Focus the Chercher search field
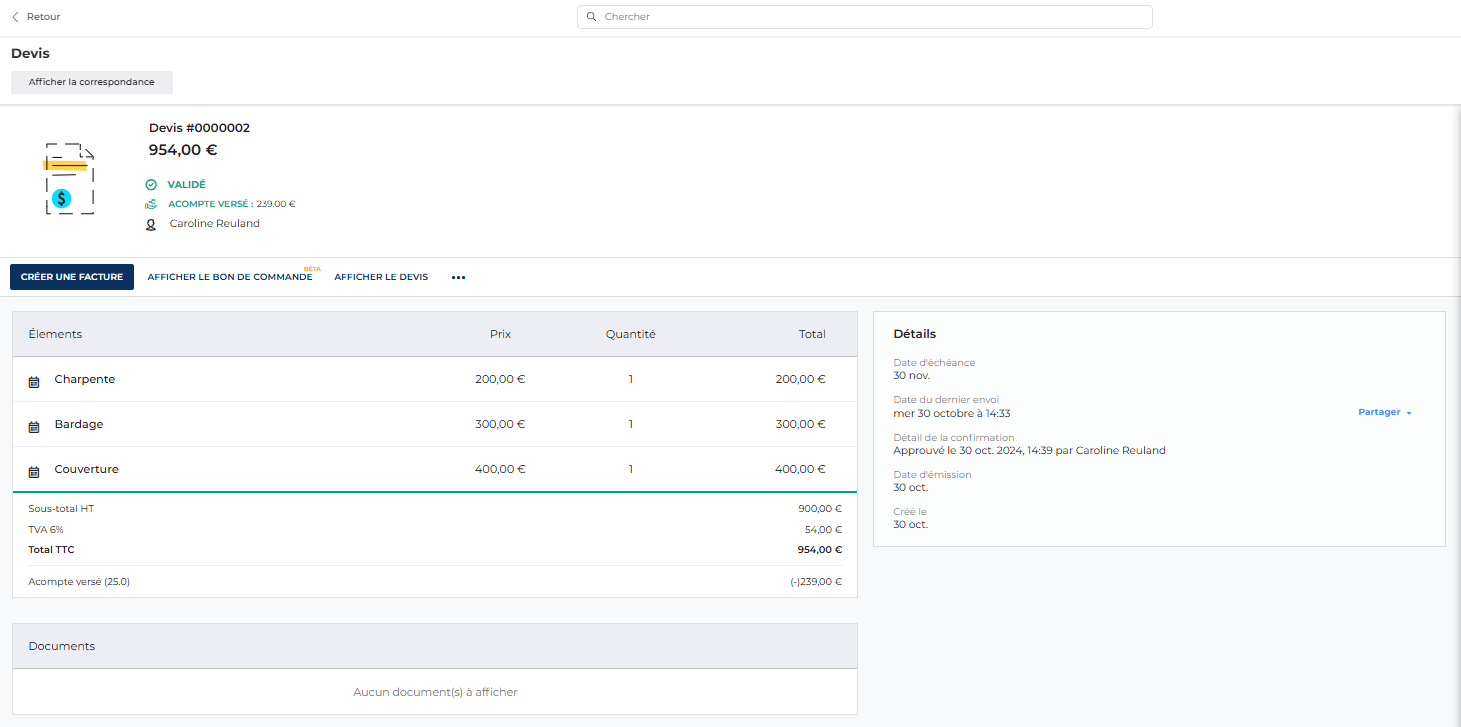The height and width of the screenshot is (727, 1461). point(864,17)
